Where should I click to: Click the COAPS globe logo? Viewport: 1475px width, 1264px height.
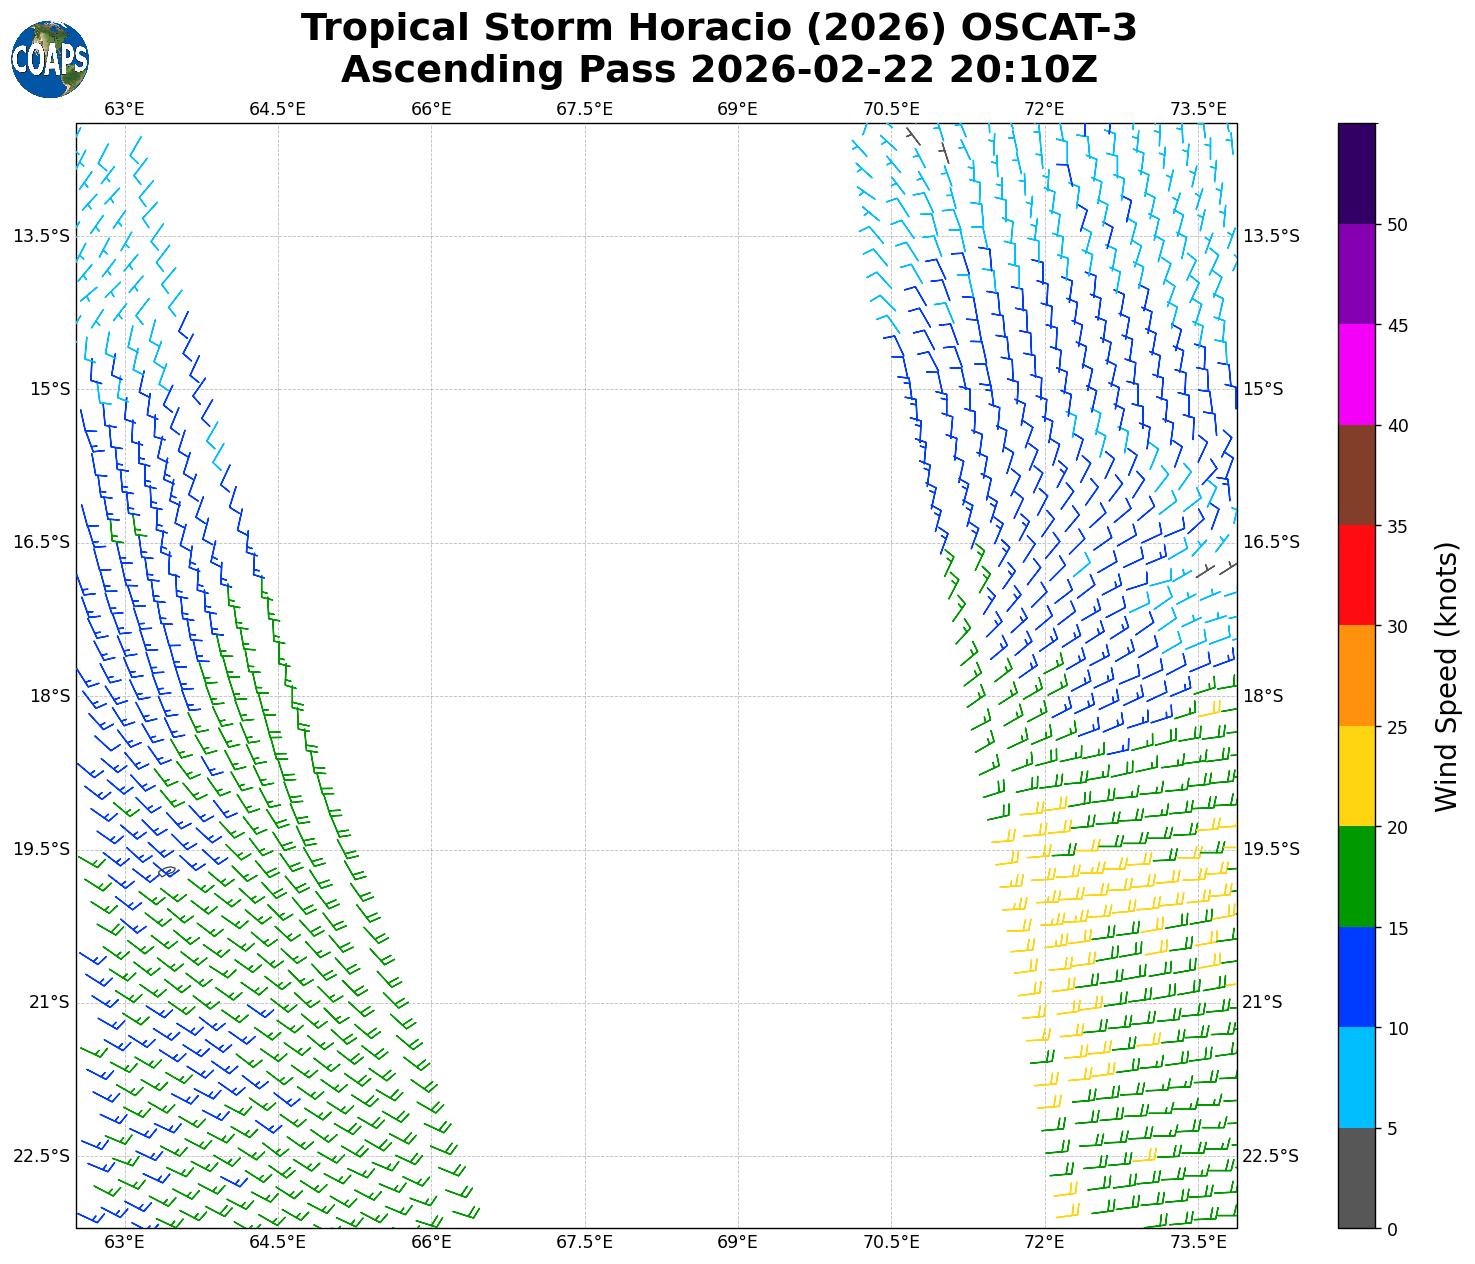50,60
